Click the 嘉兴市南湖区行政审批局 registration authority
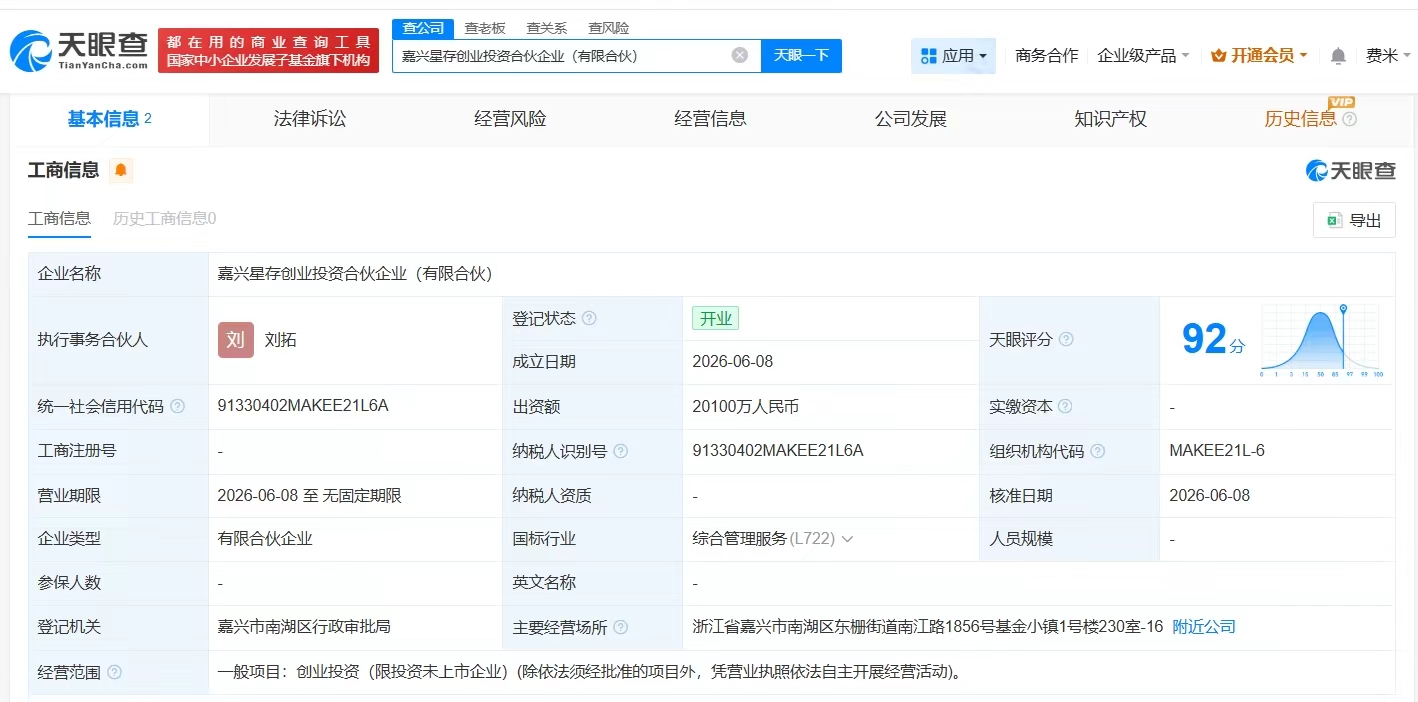The height and width of the screenshot is (702, 1418). 304,627
